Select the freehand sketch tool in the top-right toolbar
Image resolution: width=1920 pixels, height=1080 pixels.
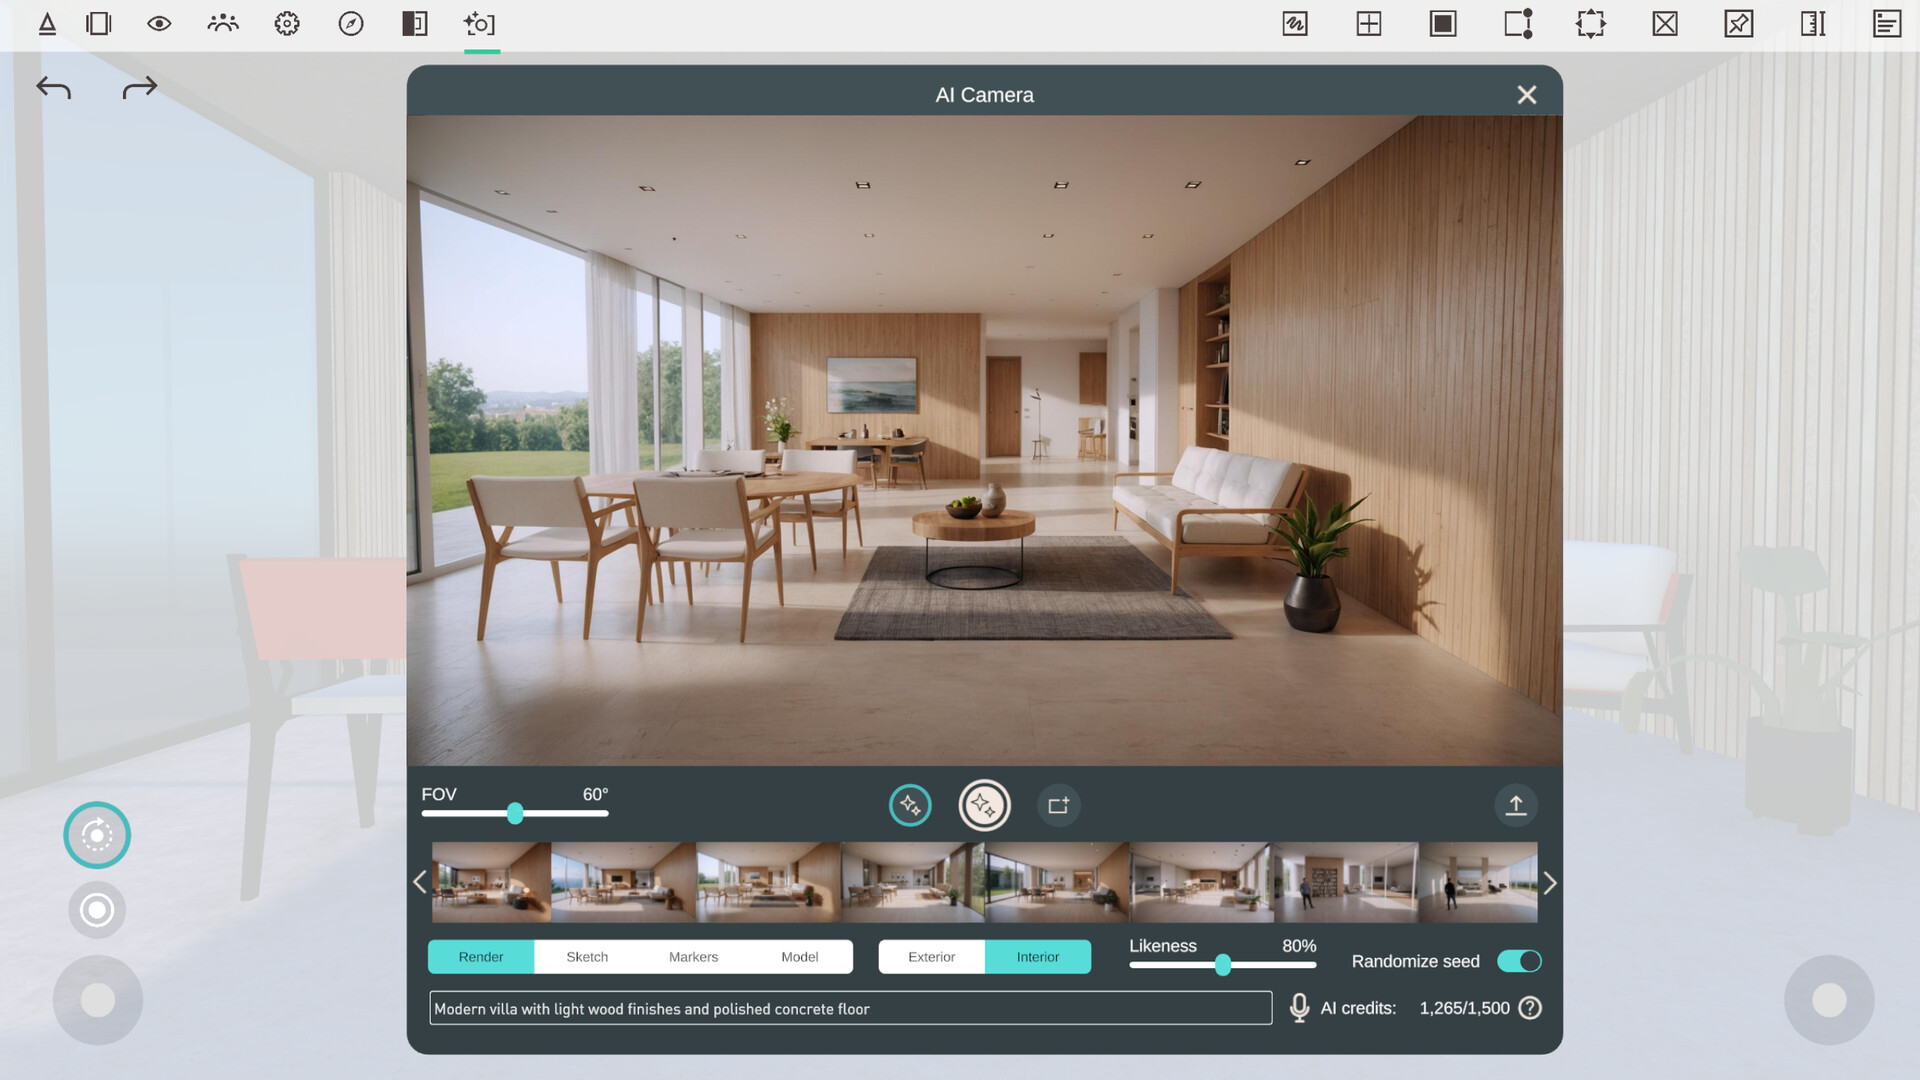pyautogui.click(x=1294, y=24)
